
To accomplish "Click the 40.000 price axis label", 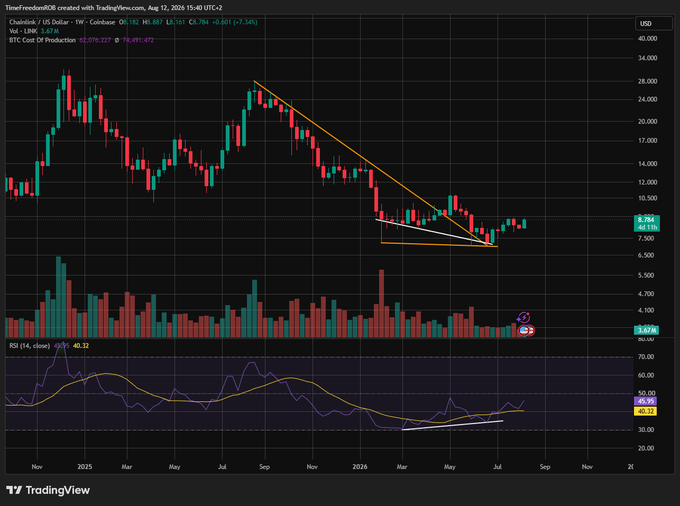I will (647, 39).
